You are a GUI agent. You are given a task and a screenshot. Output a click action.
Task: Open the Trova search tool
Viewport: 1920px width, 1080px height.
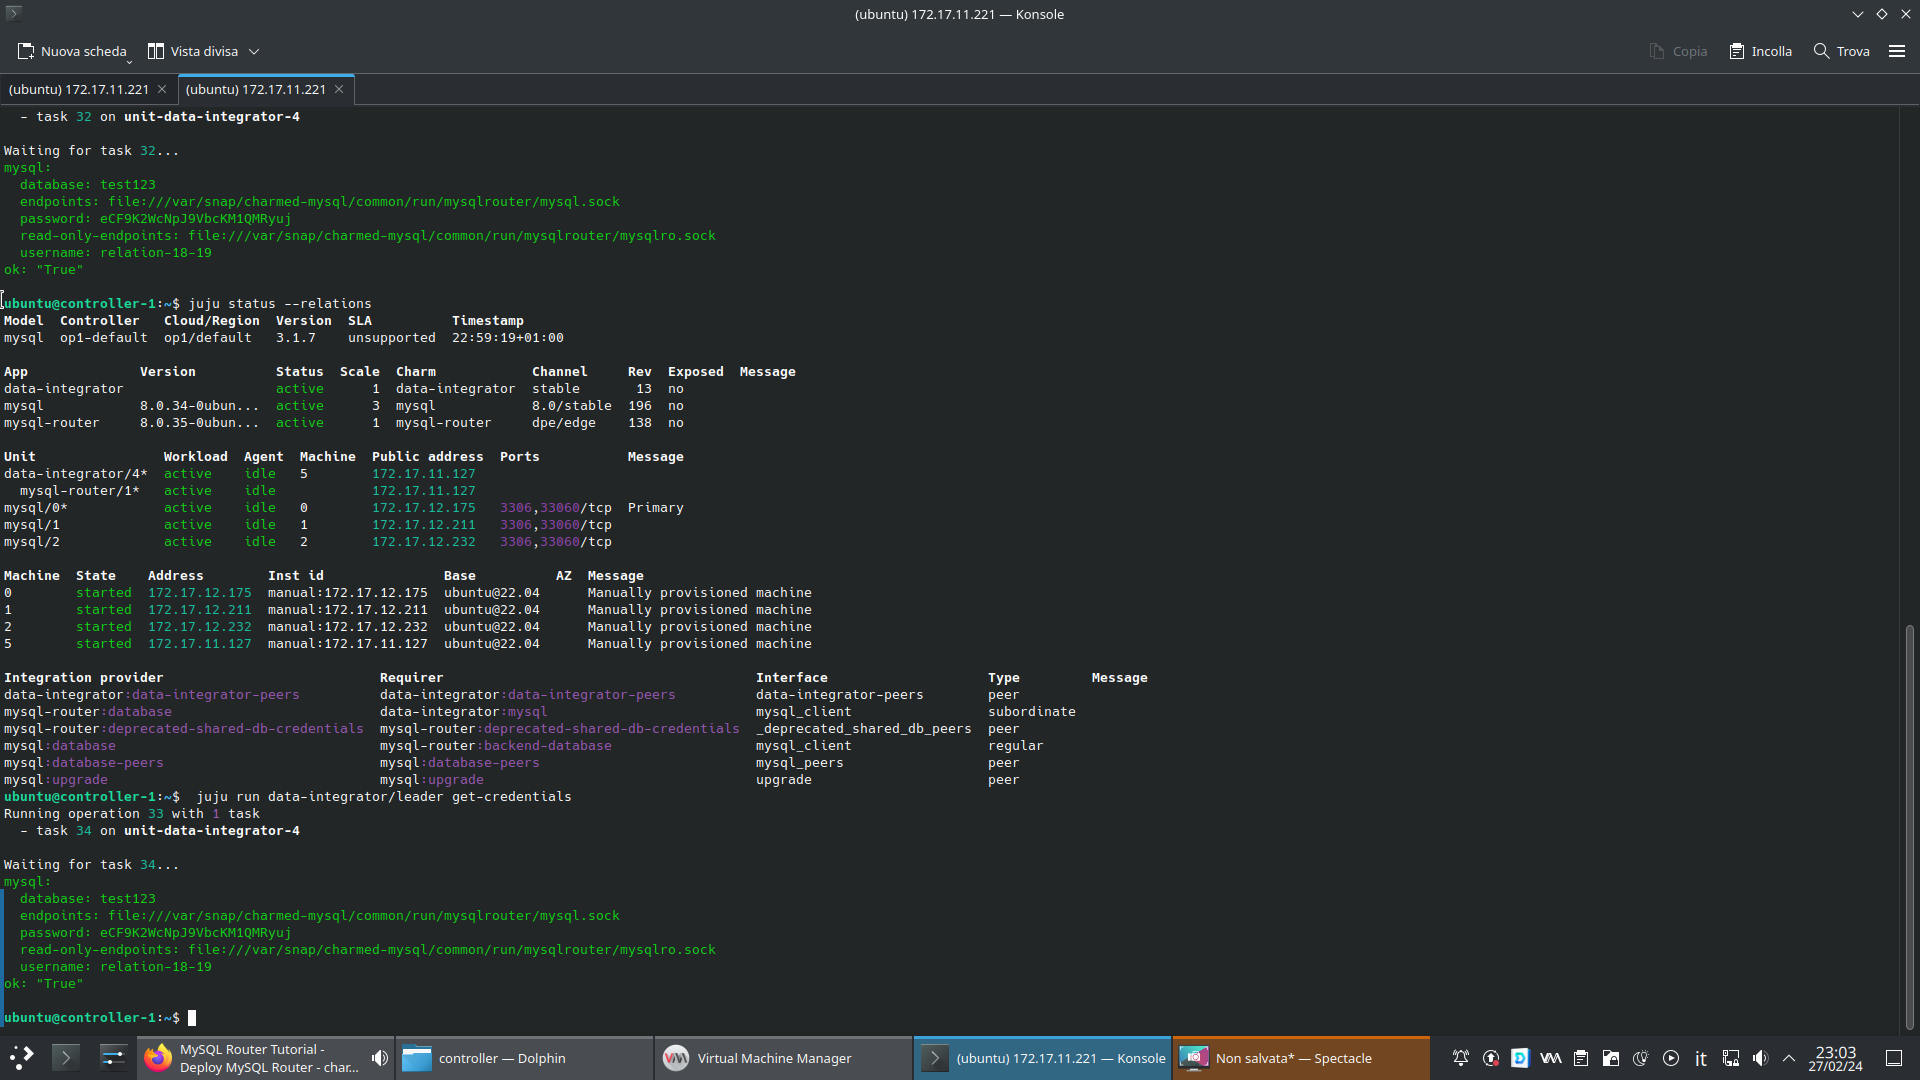tap(1841, 51)
